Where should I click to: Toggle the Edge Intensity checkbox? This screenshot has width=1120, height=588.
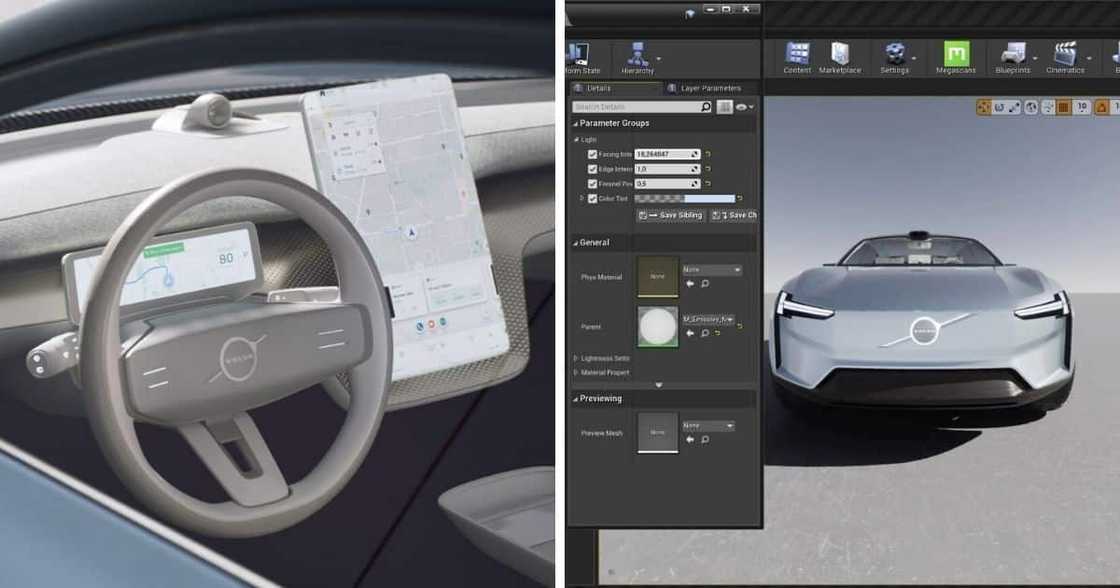point(592,169)
